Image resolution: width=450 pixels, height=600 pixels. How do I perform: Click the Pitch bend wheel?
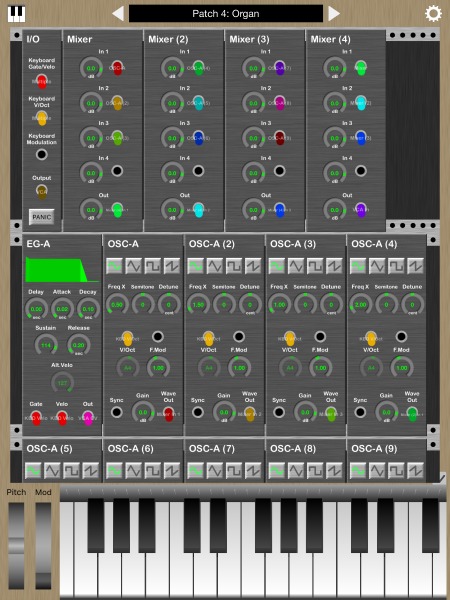coord(16,546)
